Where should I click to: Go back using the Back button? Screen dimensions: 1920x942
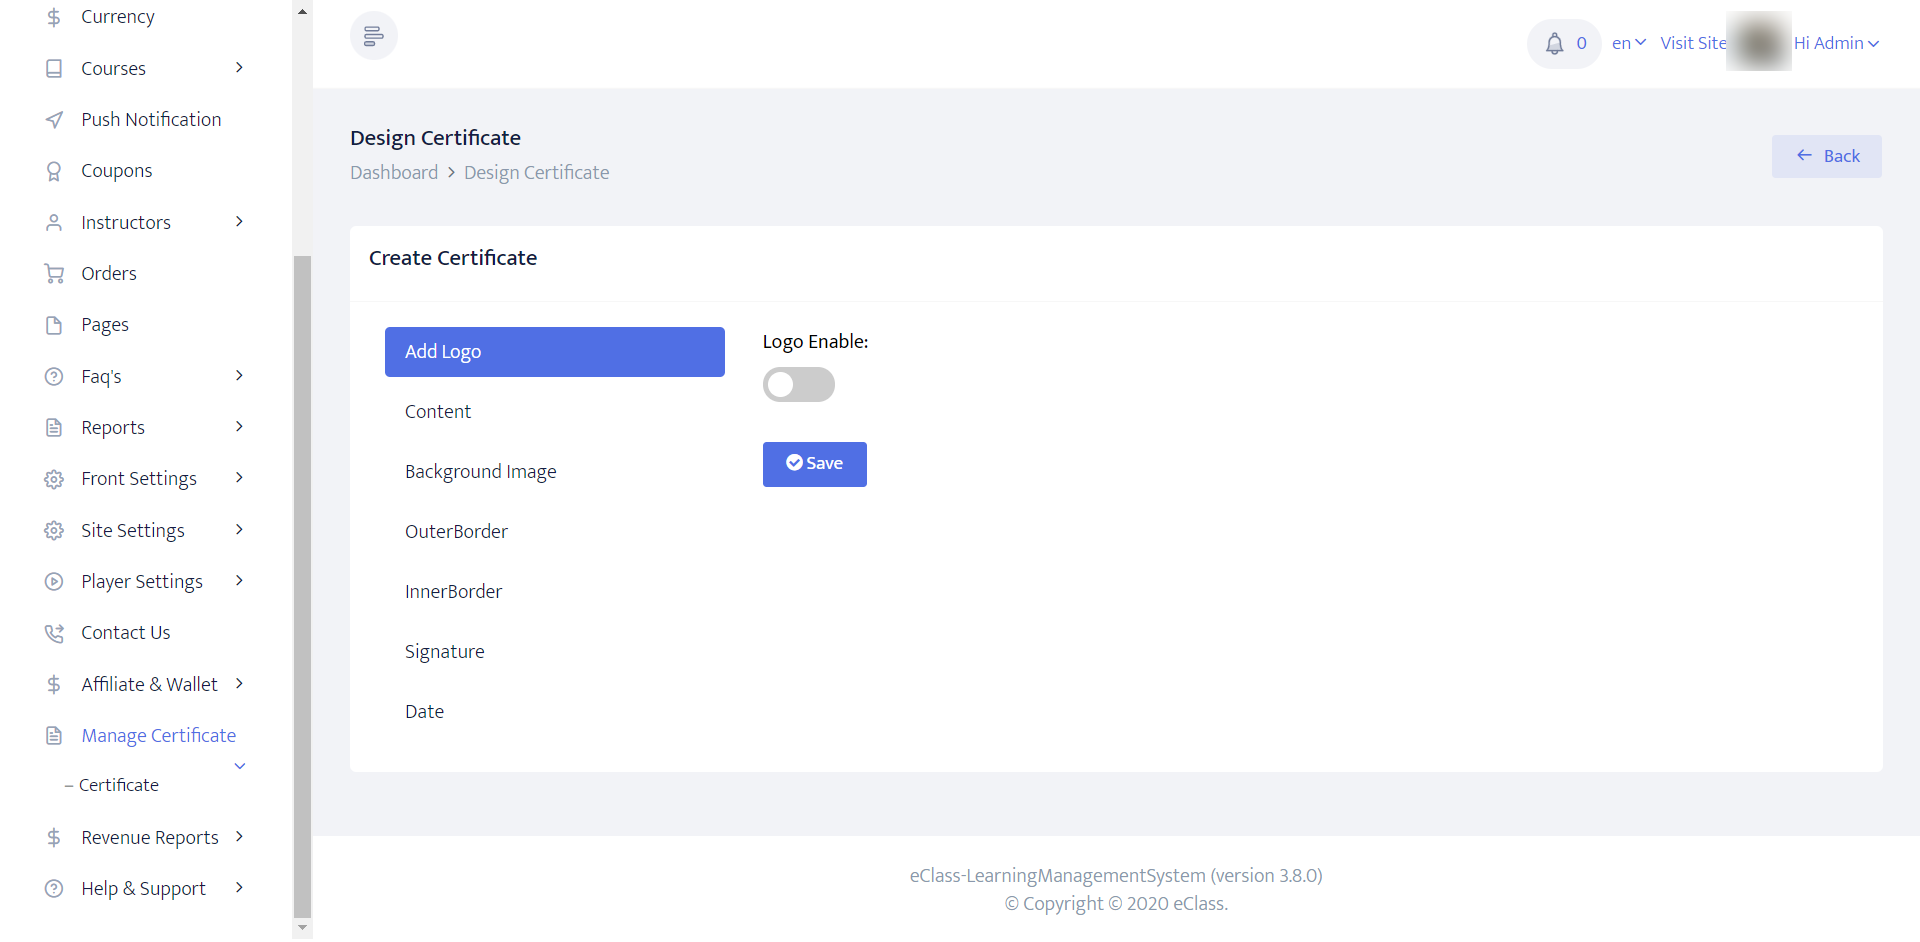tap(1826, 156)
